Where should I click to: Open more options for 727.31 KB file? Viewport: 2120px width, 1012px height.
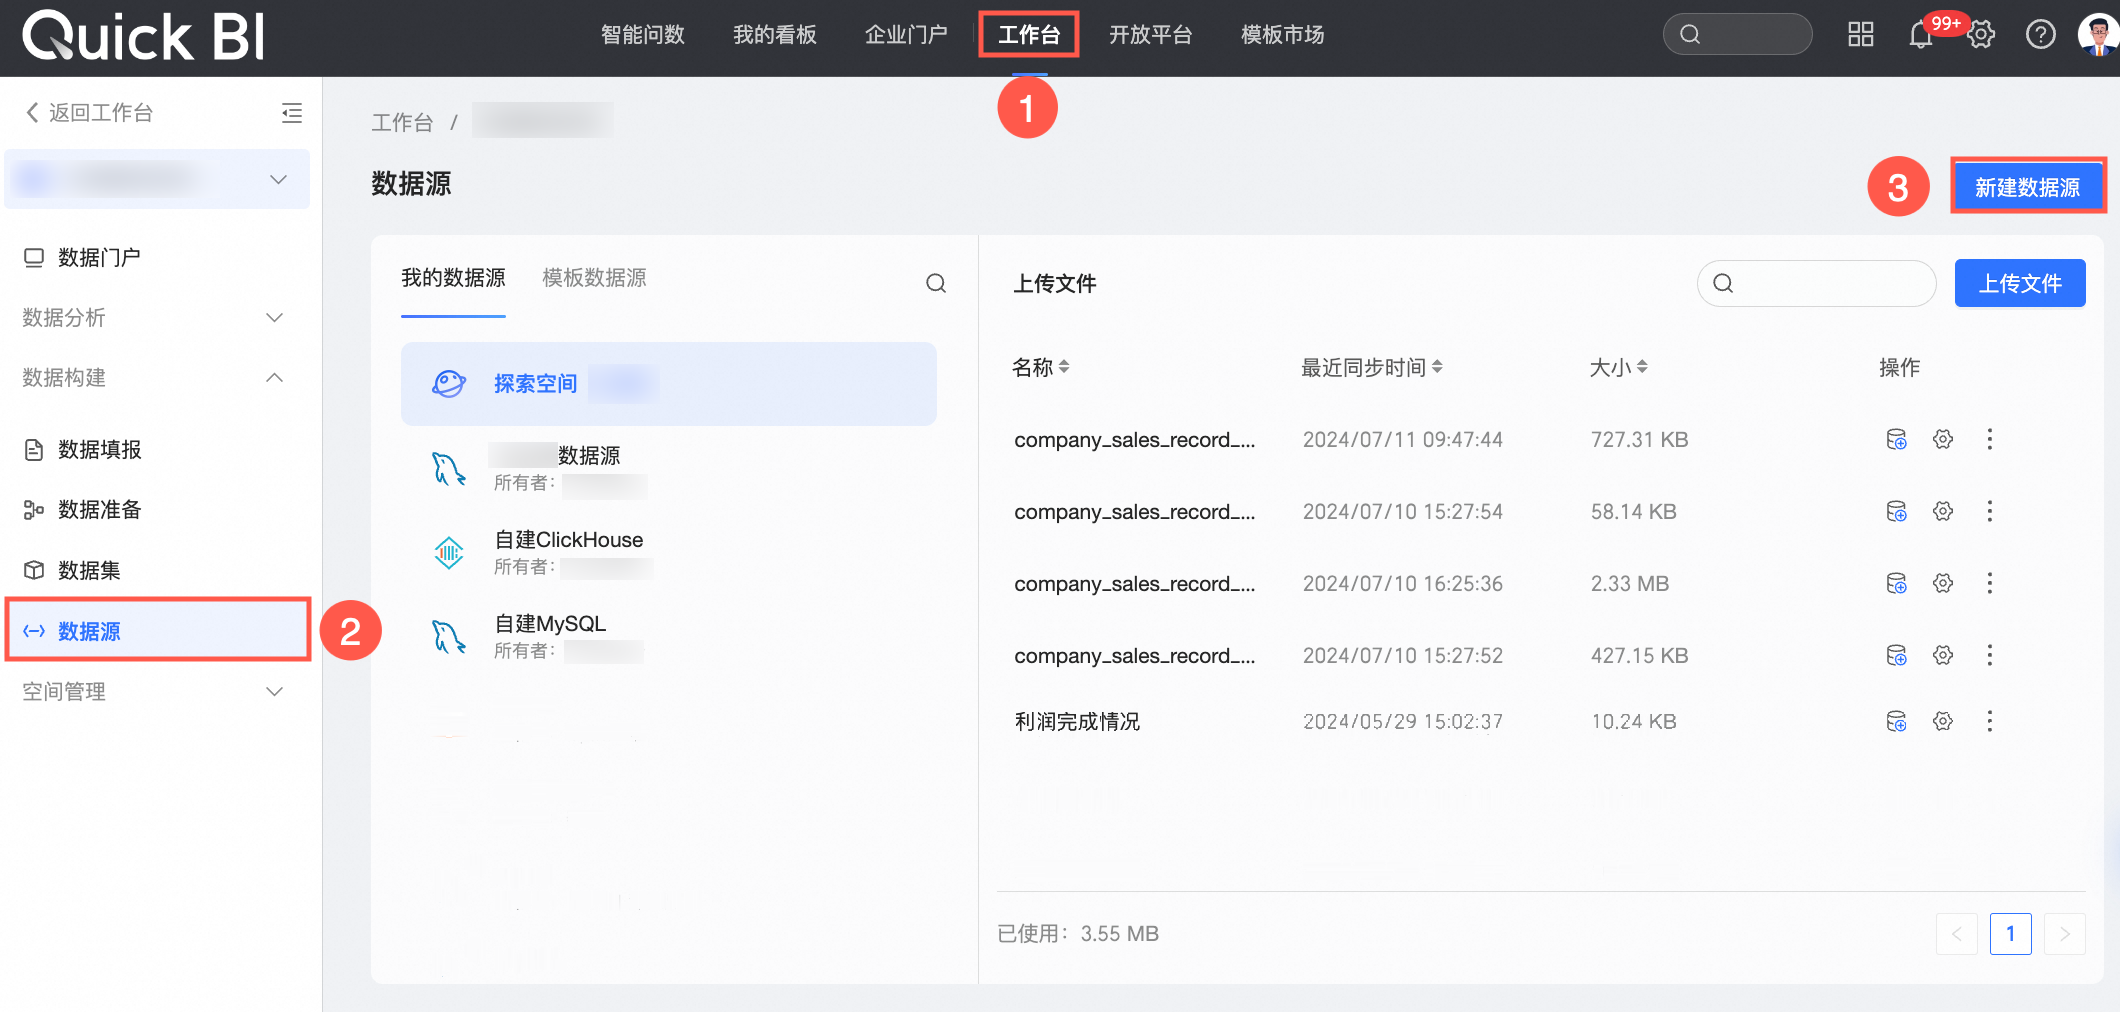(x=1990, y=439)
